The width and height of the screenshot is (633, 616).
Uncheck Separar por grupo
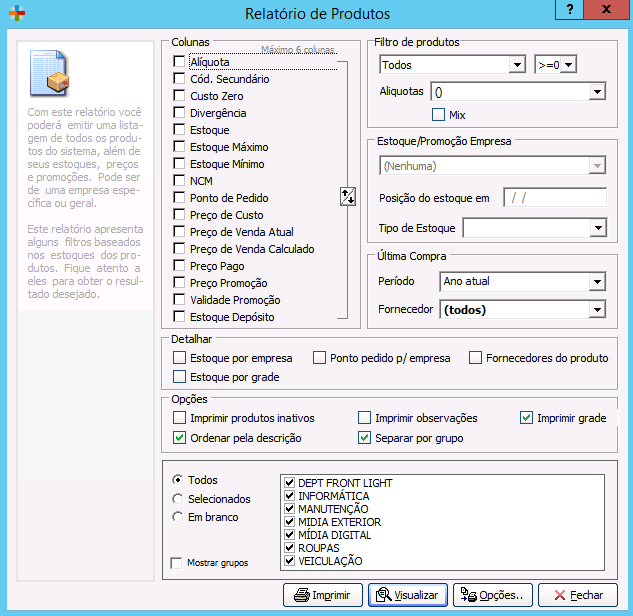tap(365, 438)
